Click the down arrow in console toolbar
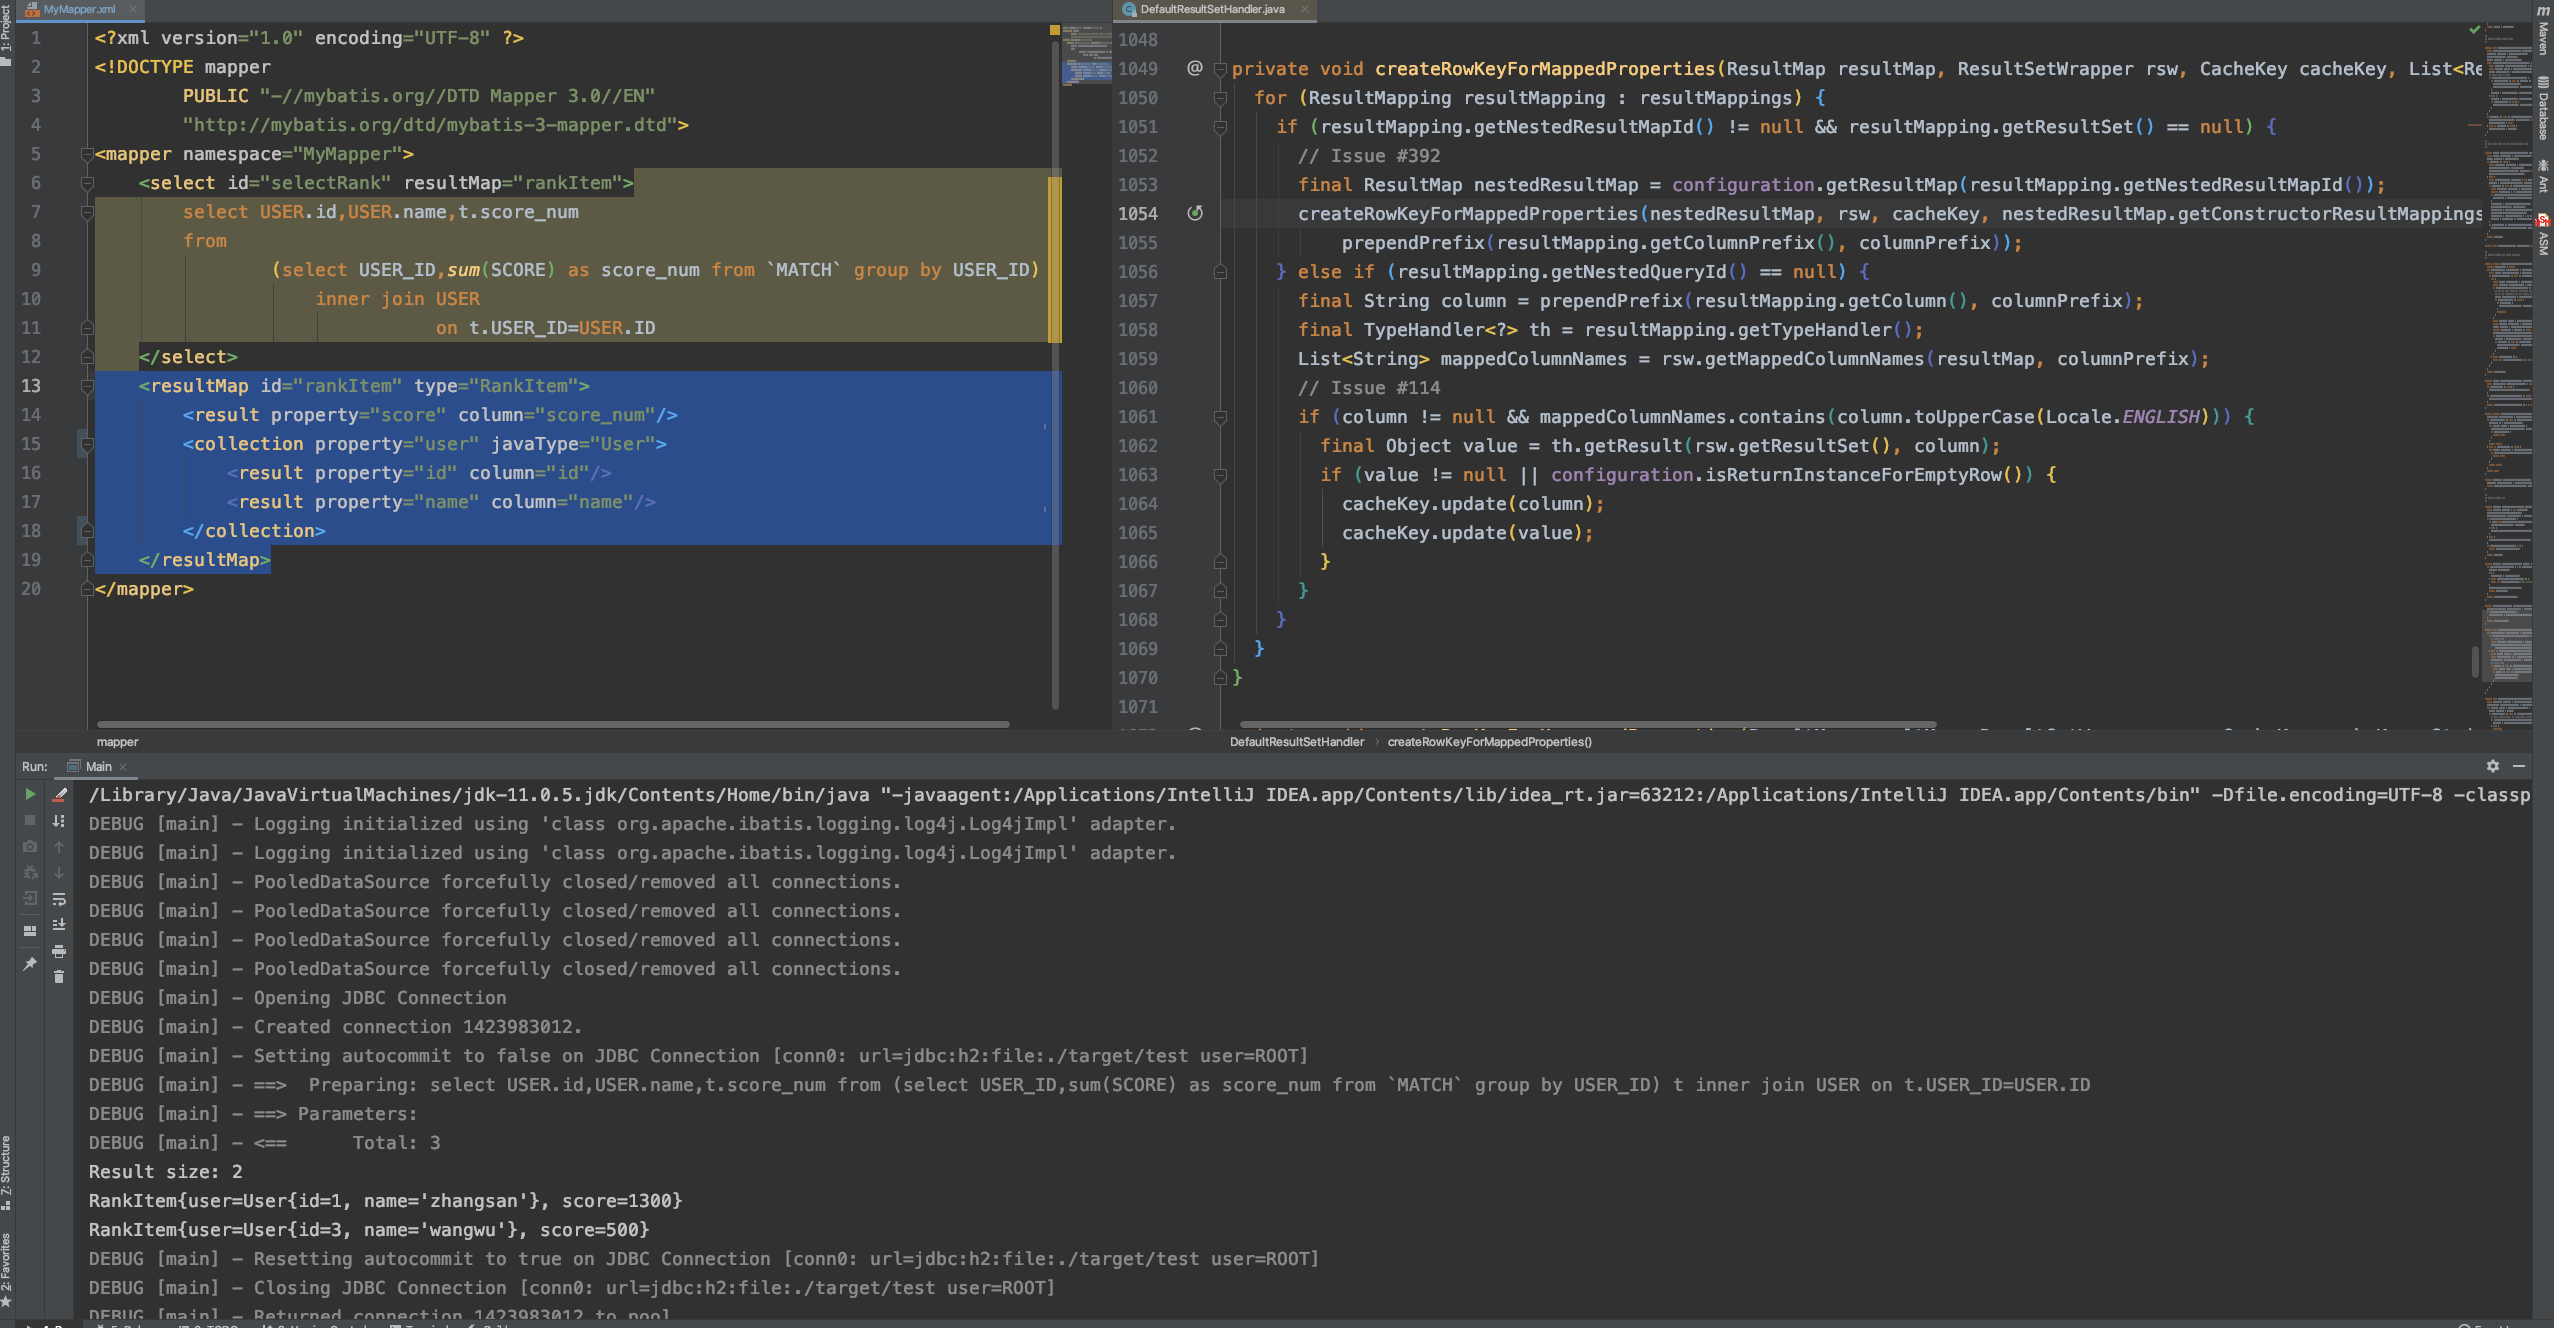 click(59, 872)
